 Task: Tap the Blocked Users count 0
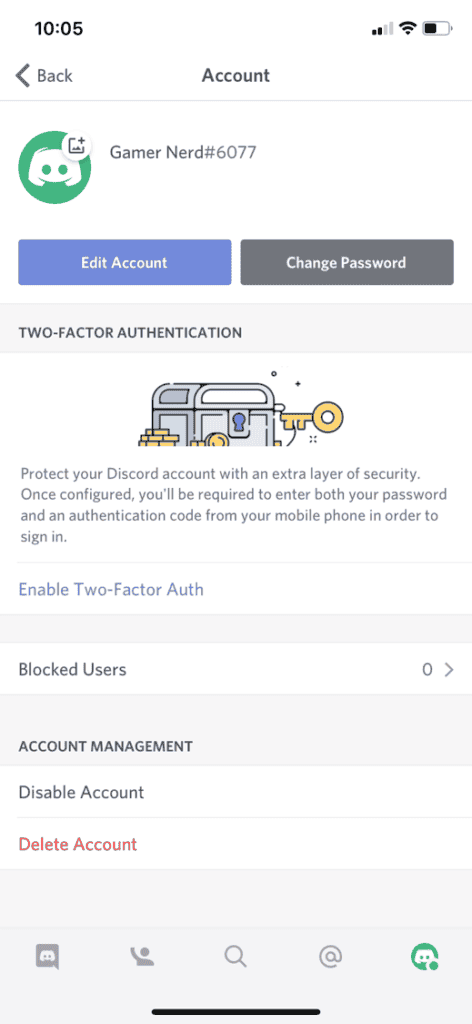428,669
